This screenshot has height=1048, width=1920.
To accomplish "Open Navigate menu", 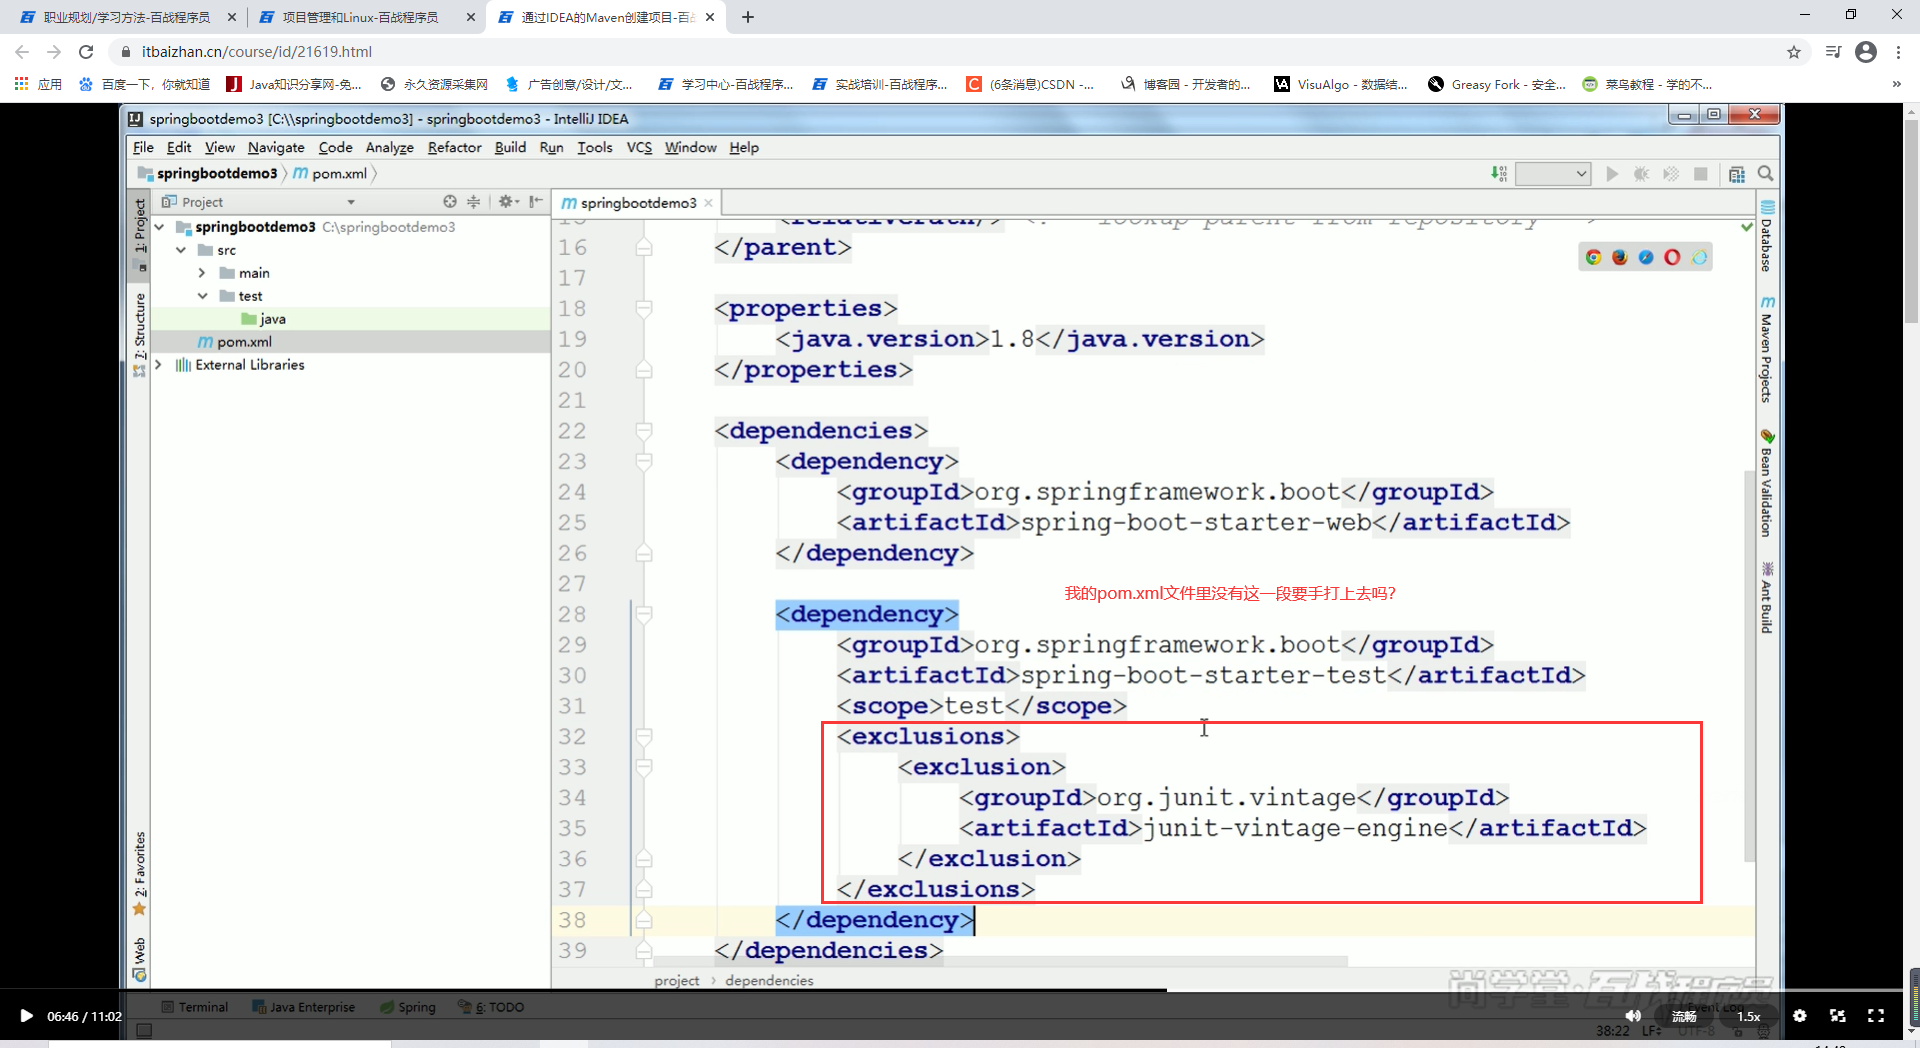I will pos(276,147).
